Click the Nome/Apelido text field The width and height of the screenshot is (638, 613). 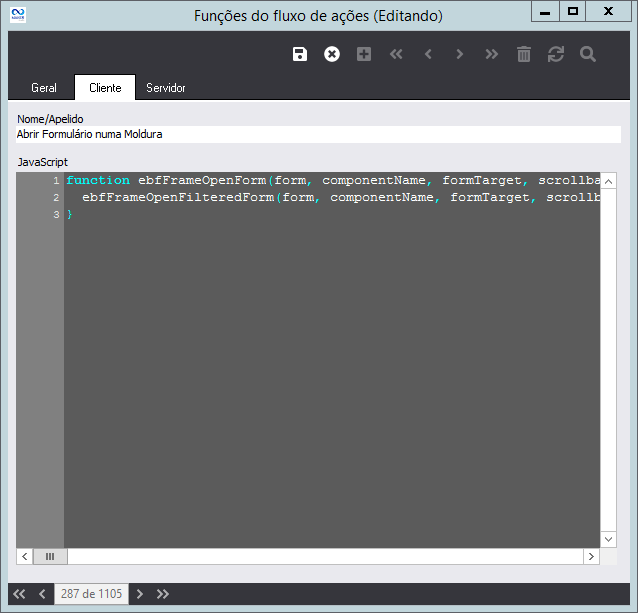318,134
